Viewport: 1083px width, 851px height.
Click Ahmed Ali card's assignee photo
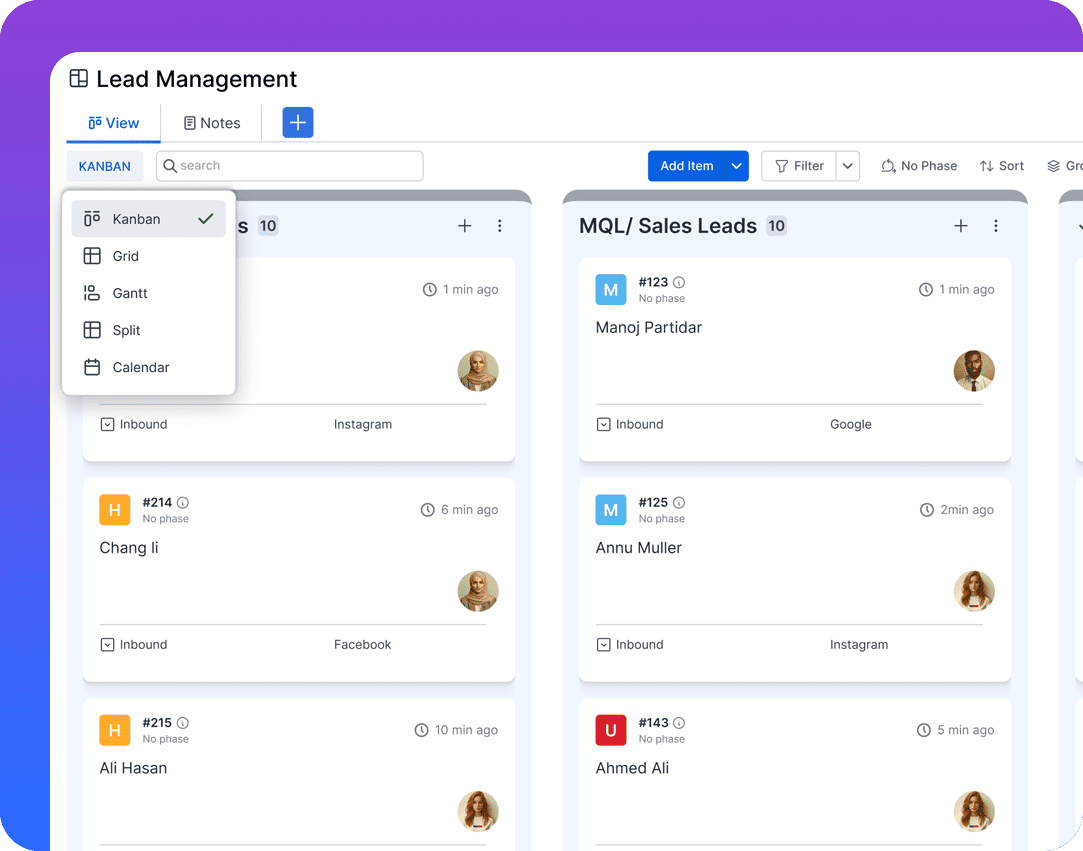(x=974, y=811)
